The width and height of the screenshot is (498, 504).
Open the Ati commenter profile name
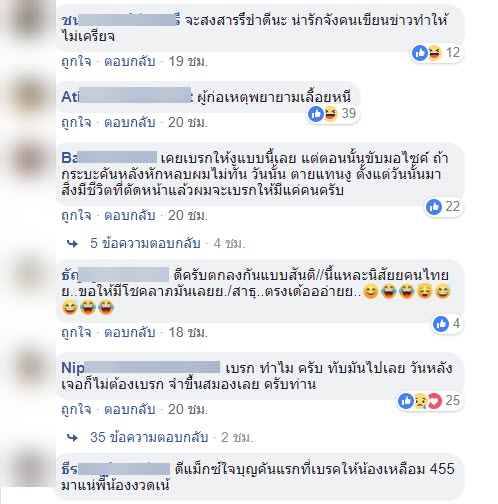pos(126,97)
